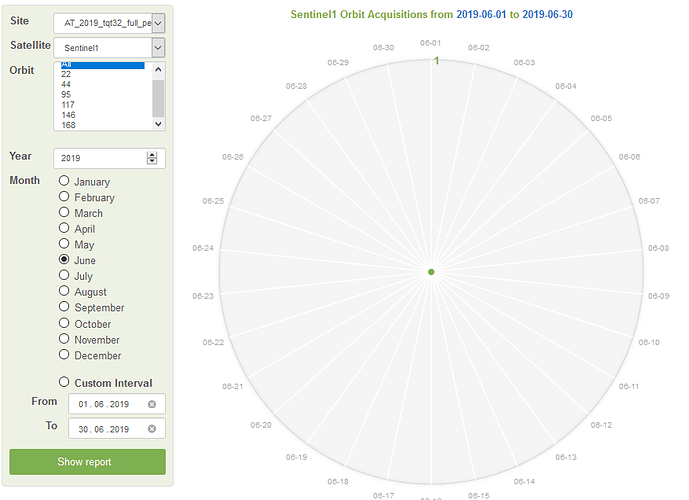Click the 06-28 axis label on chart
This screenshot has height=500, width=689.
pos(296,86)
